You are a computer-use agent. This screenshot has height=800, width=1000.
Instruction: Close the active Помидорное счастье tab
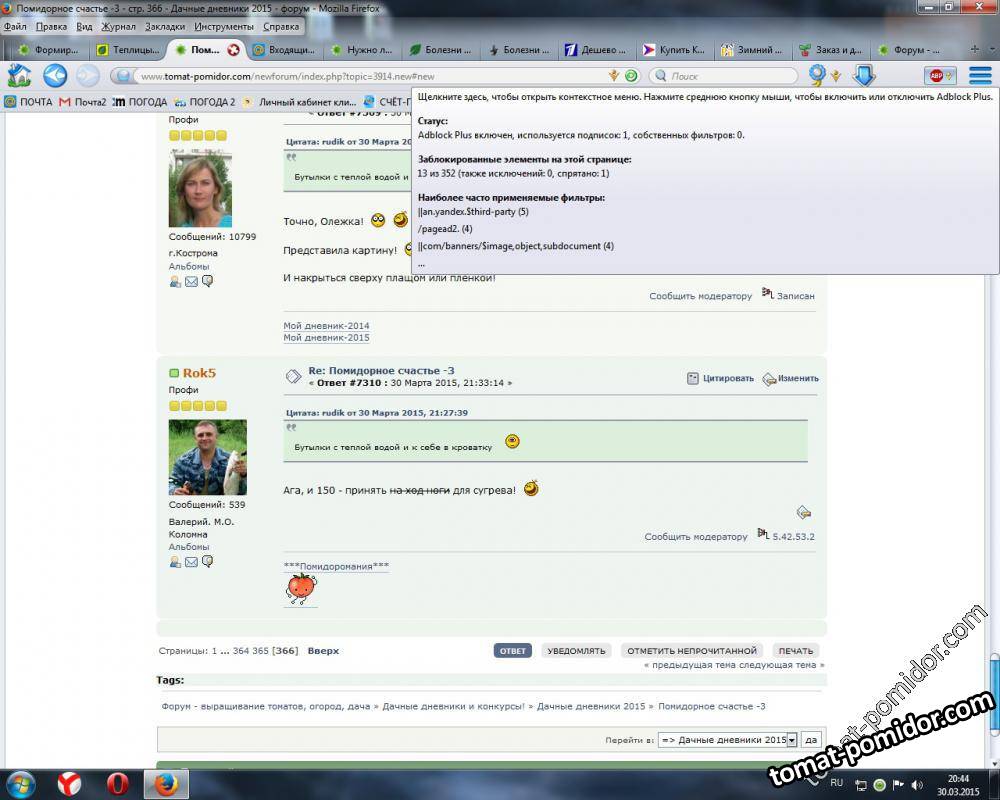click(233, 49)
